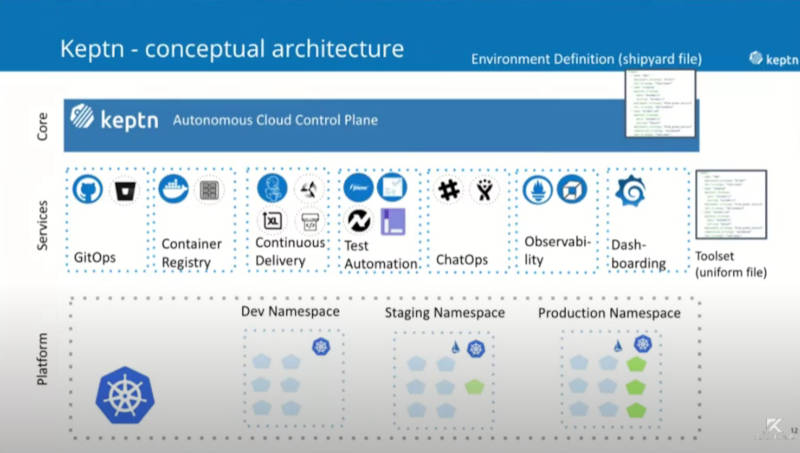Select the code bracket box icon

[309, 221]
